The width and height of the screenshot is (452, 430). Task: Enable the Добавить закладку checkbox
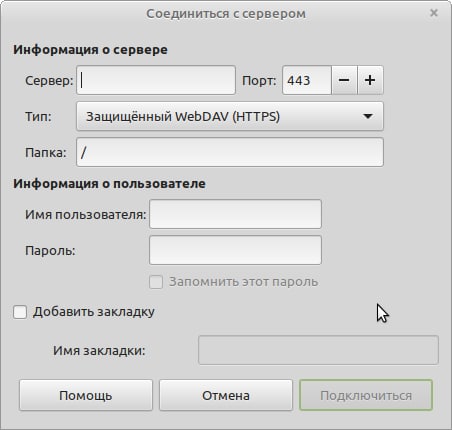click(x=20, y=312)
